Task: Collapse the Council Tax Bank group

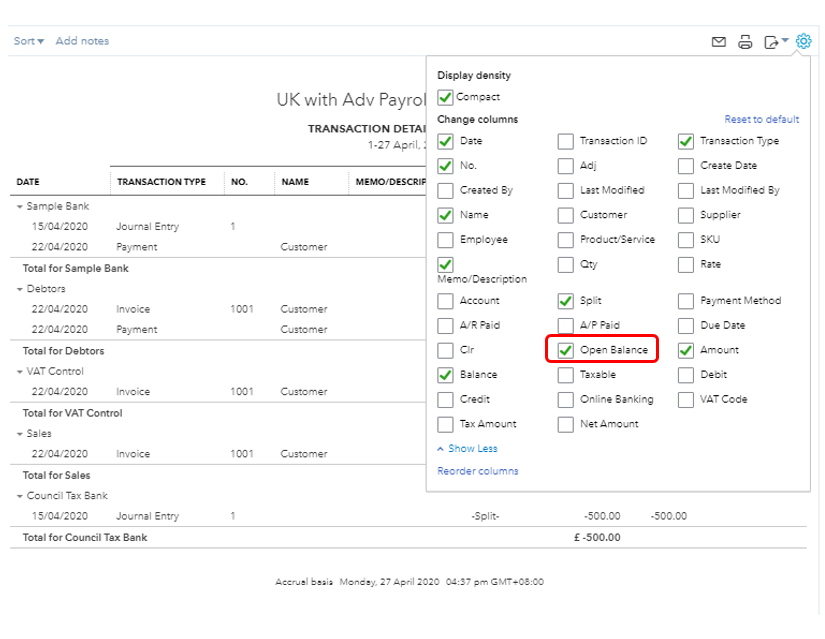Action: click(x=19, y=496)
